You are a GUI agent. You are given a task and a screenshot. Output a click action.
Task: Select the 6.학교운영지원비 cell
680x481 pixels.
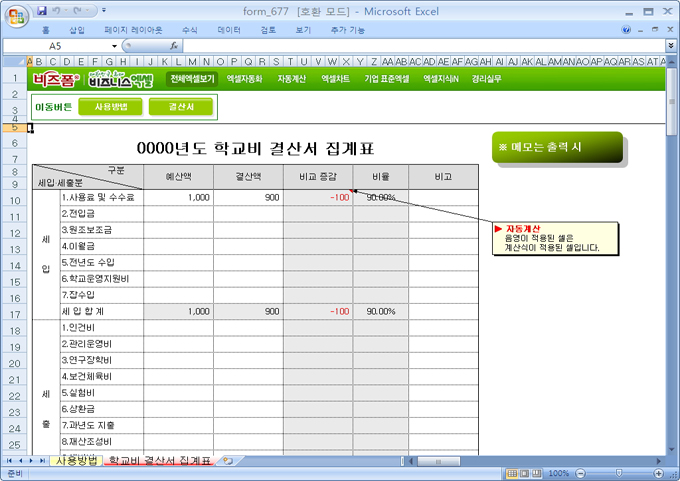pos(101,279)
